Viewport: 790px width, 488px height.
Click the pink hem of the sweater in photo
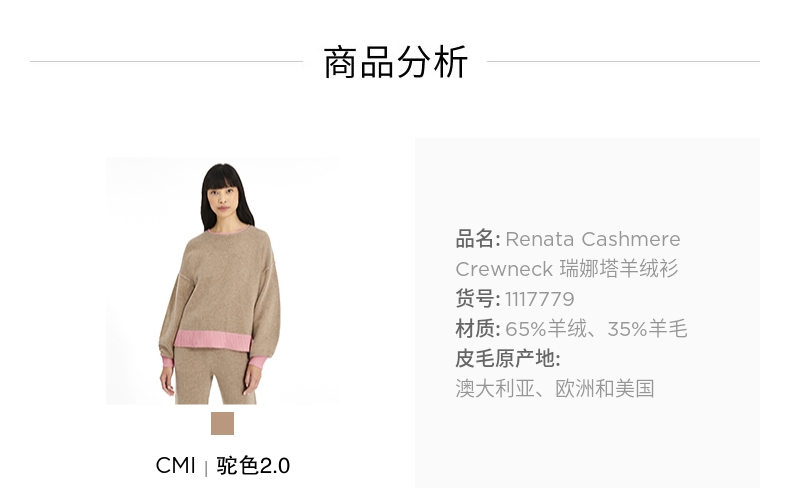pyautogui.click(x=212, y=341)
